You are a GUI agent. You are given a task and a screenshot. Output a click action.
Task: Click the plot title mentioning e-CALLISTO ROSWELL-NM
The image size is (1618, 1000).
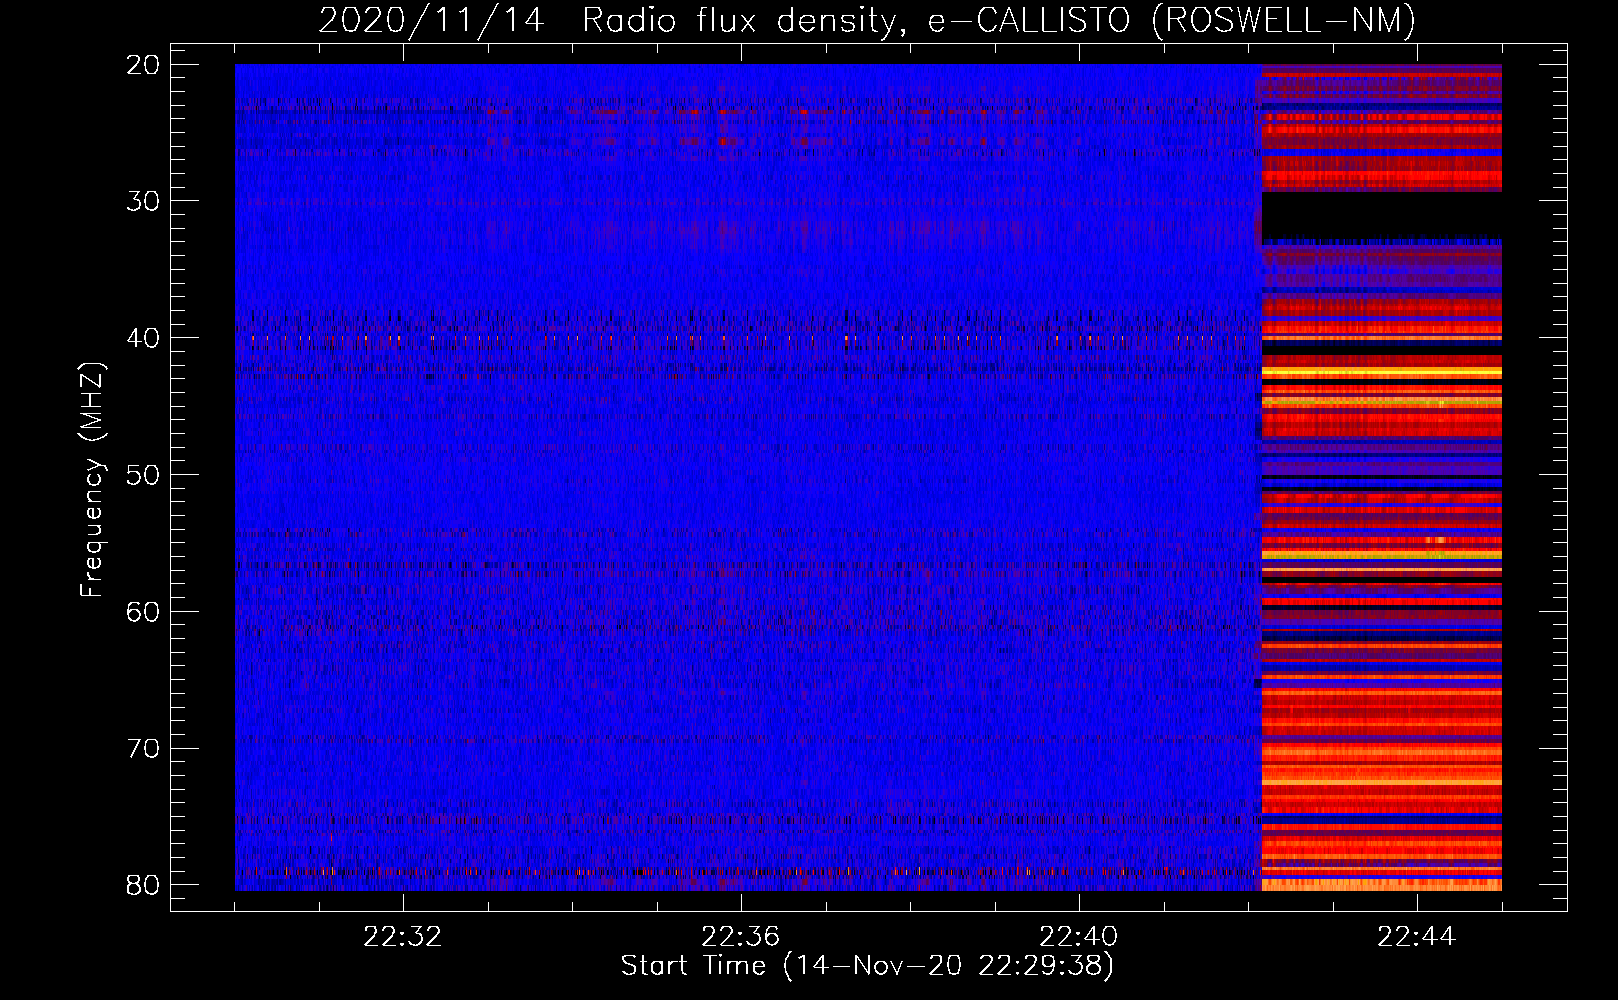click(866, 20)
